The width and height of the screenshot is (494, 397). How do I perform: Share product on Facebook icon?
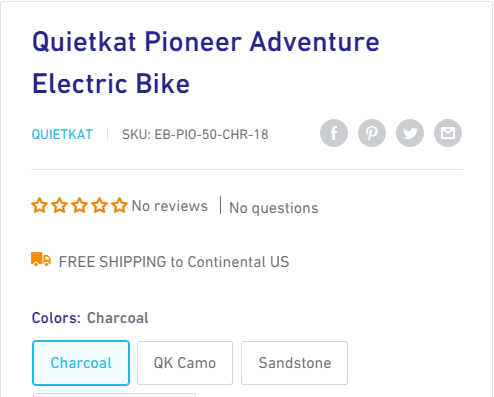coord(334,133)
